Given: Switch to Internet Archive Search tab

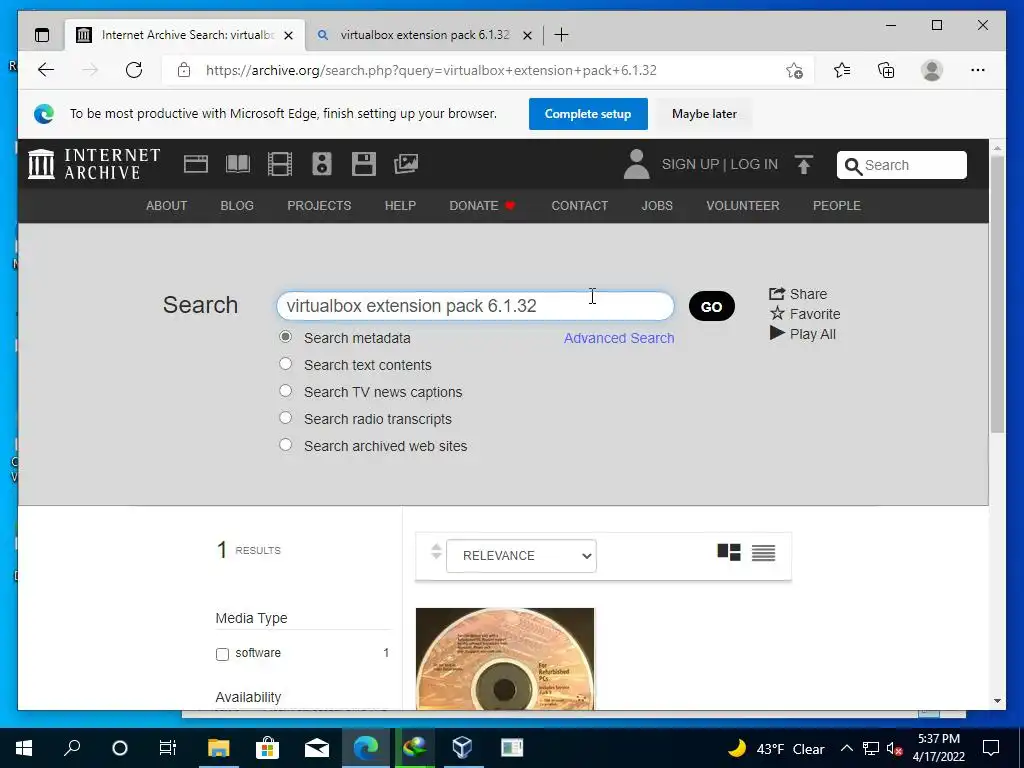Looking at the screenshot, I should 185,35.
